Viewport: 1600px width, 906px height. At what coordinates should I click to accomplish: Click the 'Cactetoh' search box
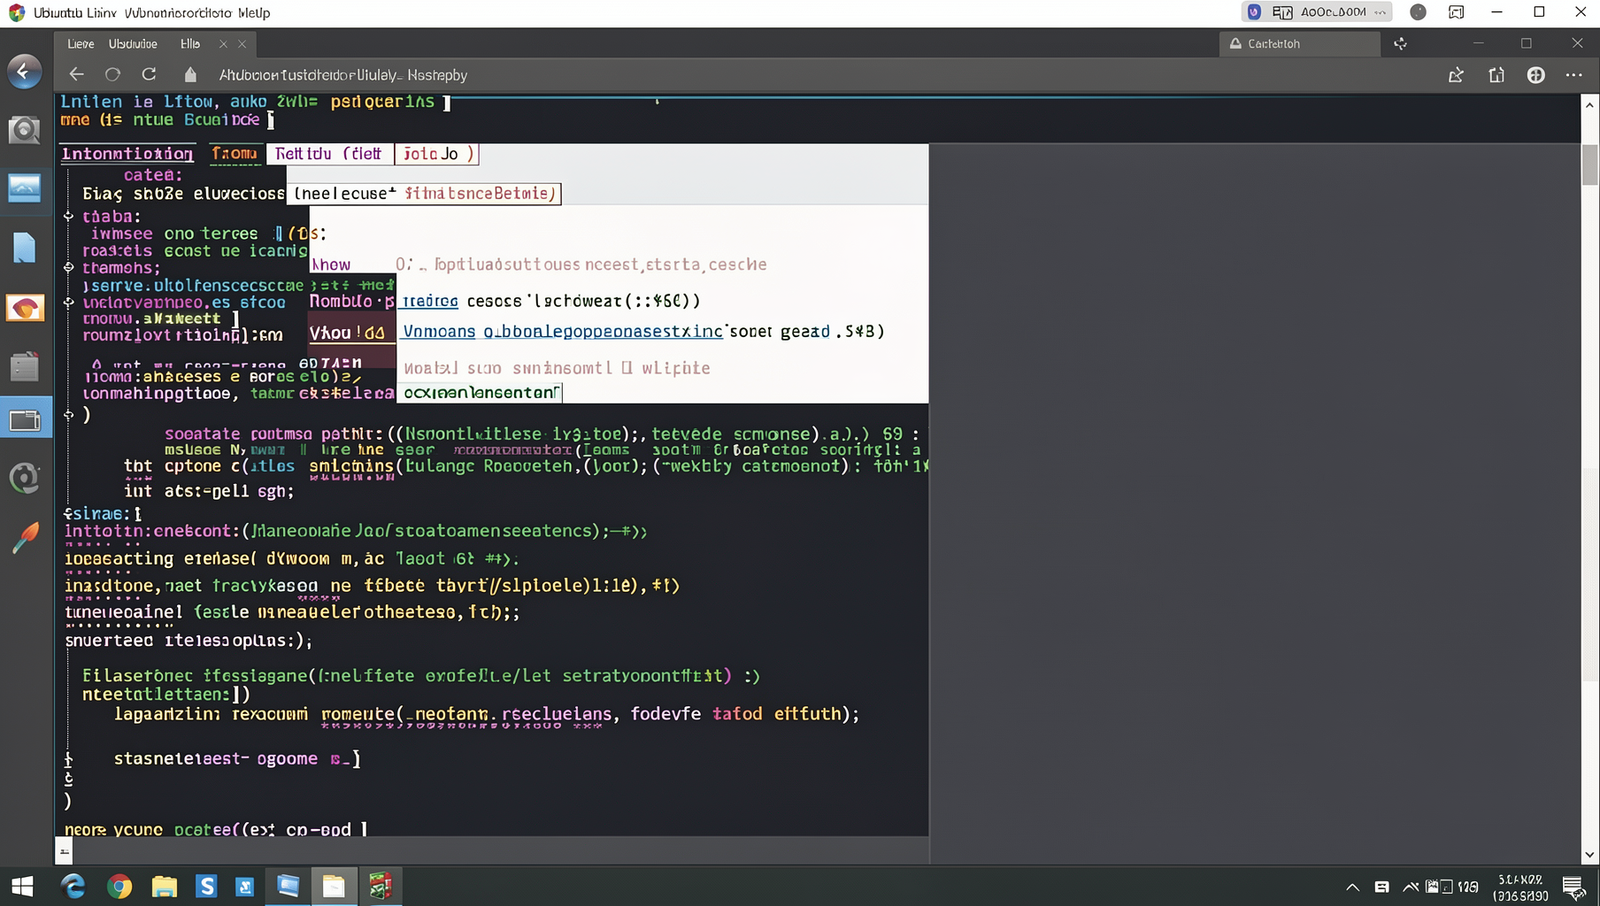pyautogui.click(x=1300, y=44)
